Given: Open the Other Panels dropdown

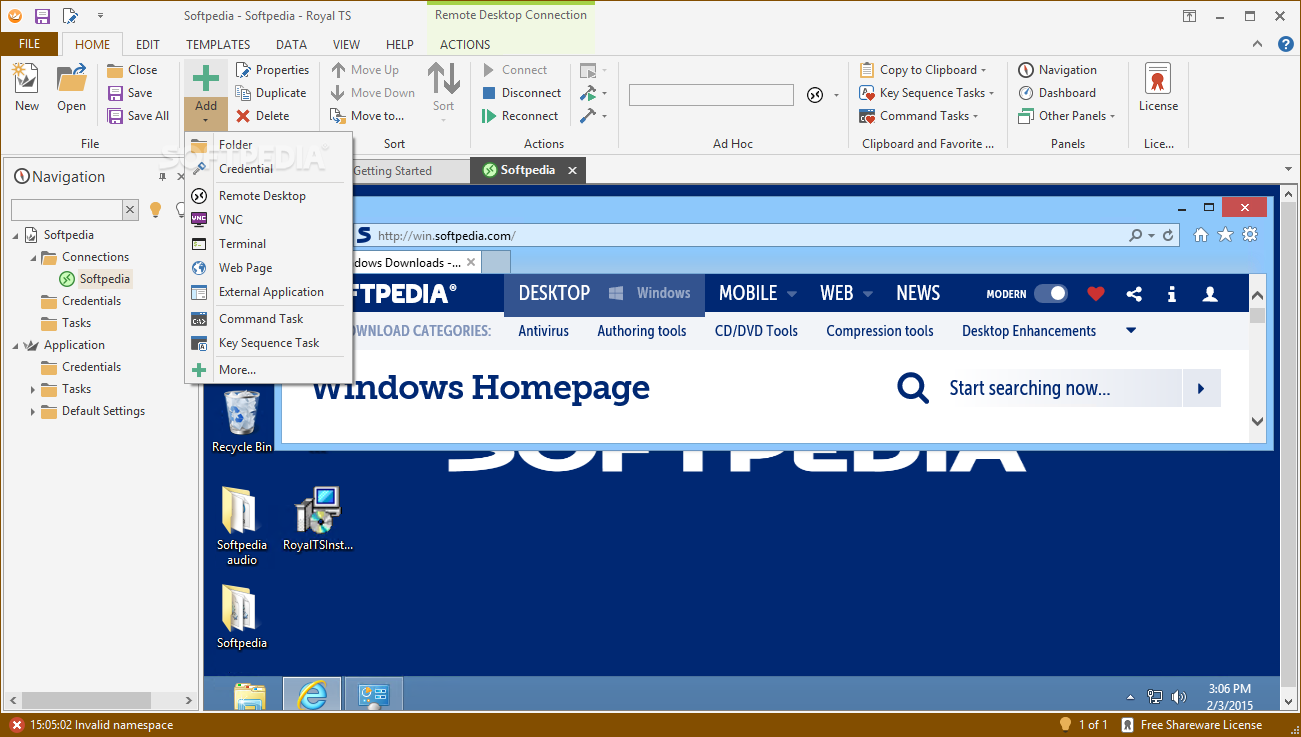Looking at the screenshot, I should [x=1112, y=116].
